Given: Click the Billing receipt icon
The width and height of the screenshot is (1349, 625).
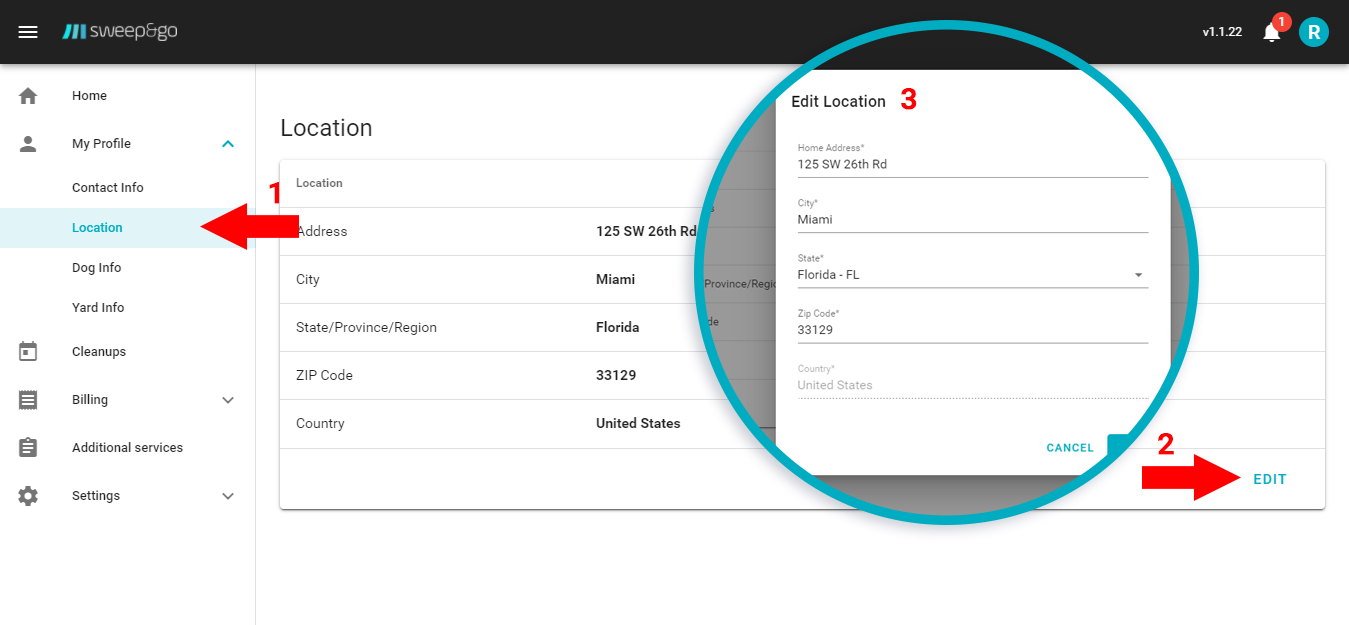Looking at the screenshot, I should click(28, 400).
